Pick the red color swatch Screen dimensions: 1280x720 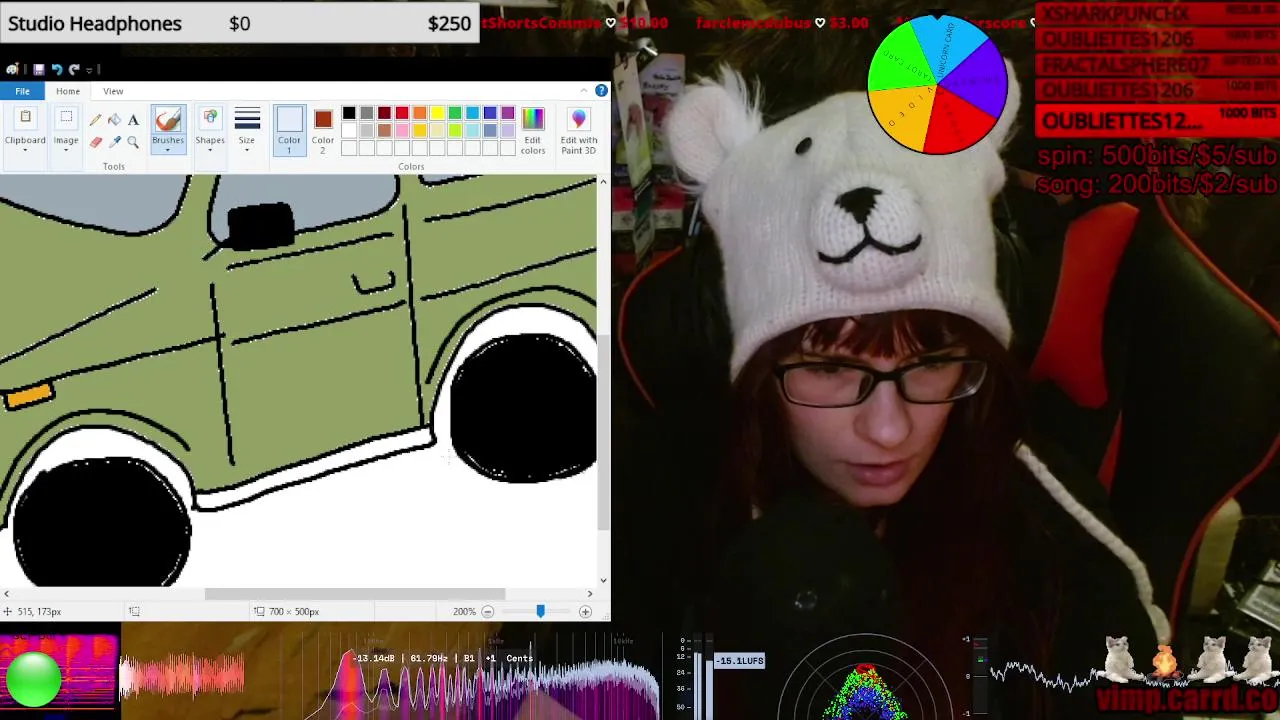pos(401,113)
